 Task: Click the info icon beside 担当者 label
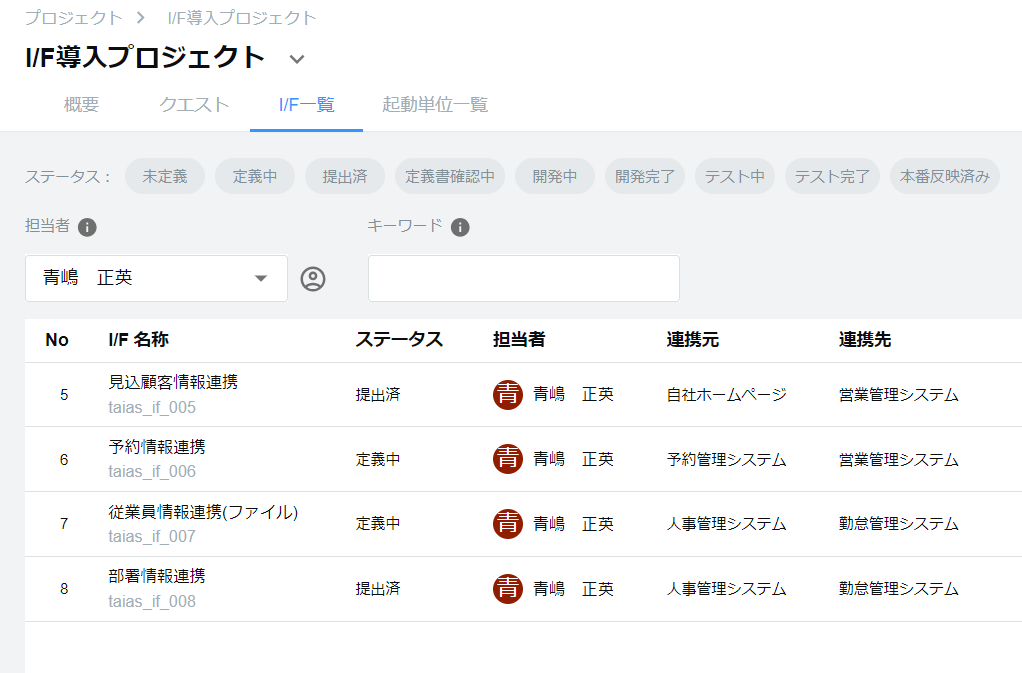coord(87,227)
